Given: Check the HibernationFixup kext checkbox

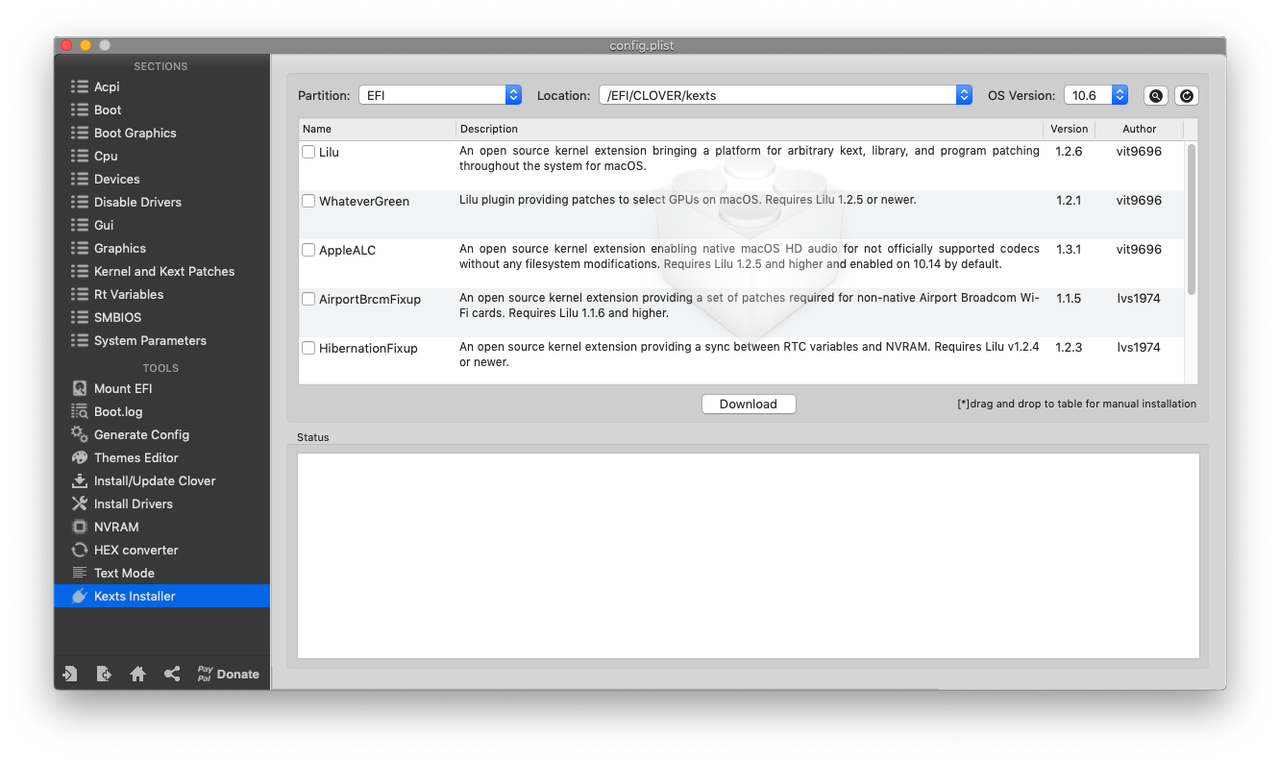Looking at the screenshot, I should point(309,348).
